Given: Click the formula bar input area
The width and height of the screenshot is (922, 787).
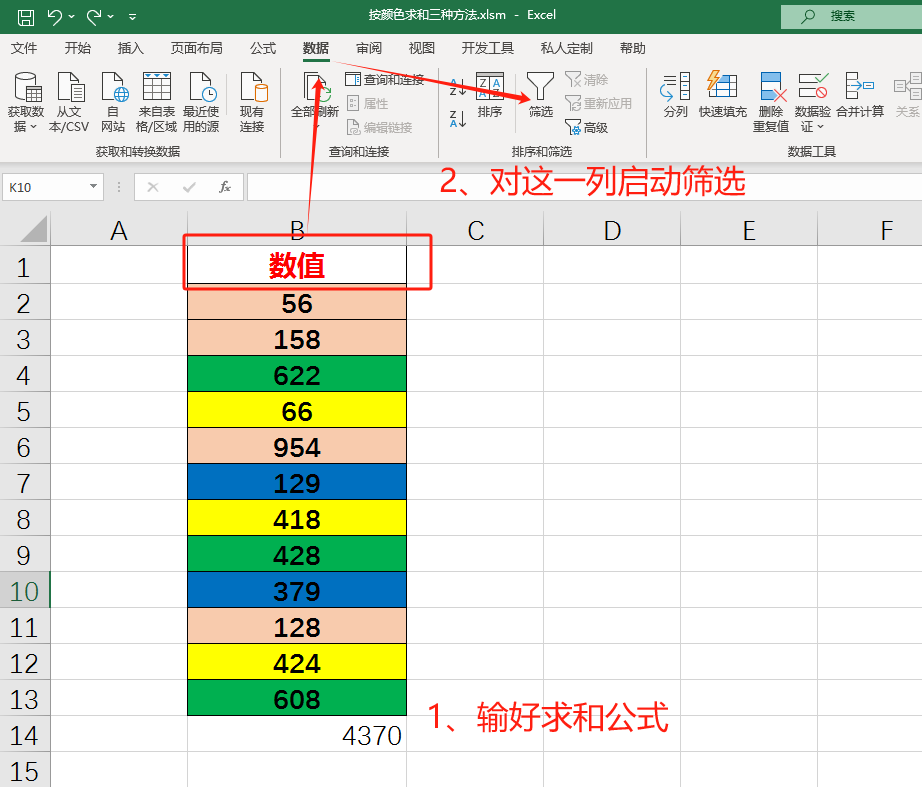Looking at the screenshot, I should pyautogui.click(x=584, y=187).
